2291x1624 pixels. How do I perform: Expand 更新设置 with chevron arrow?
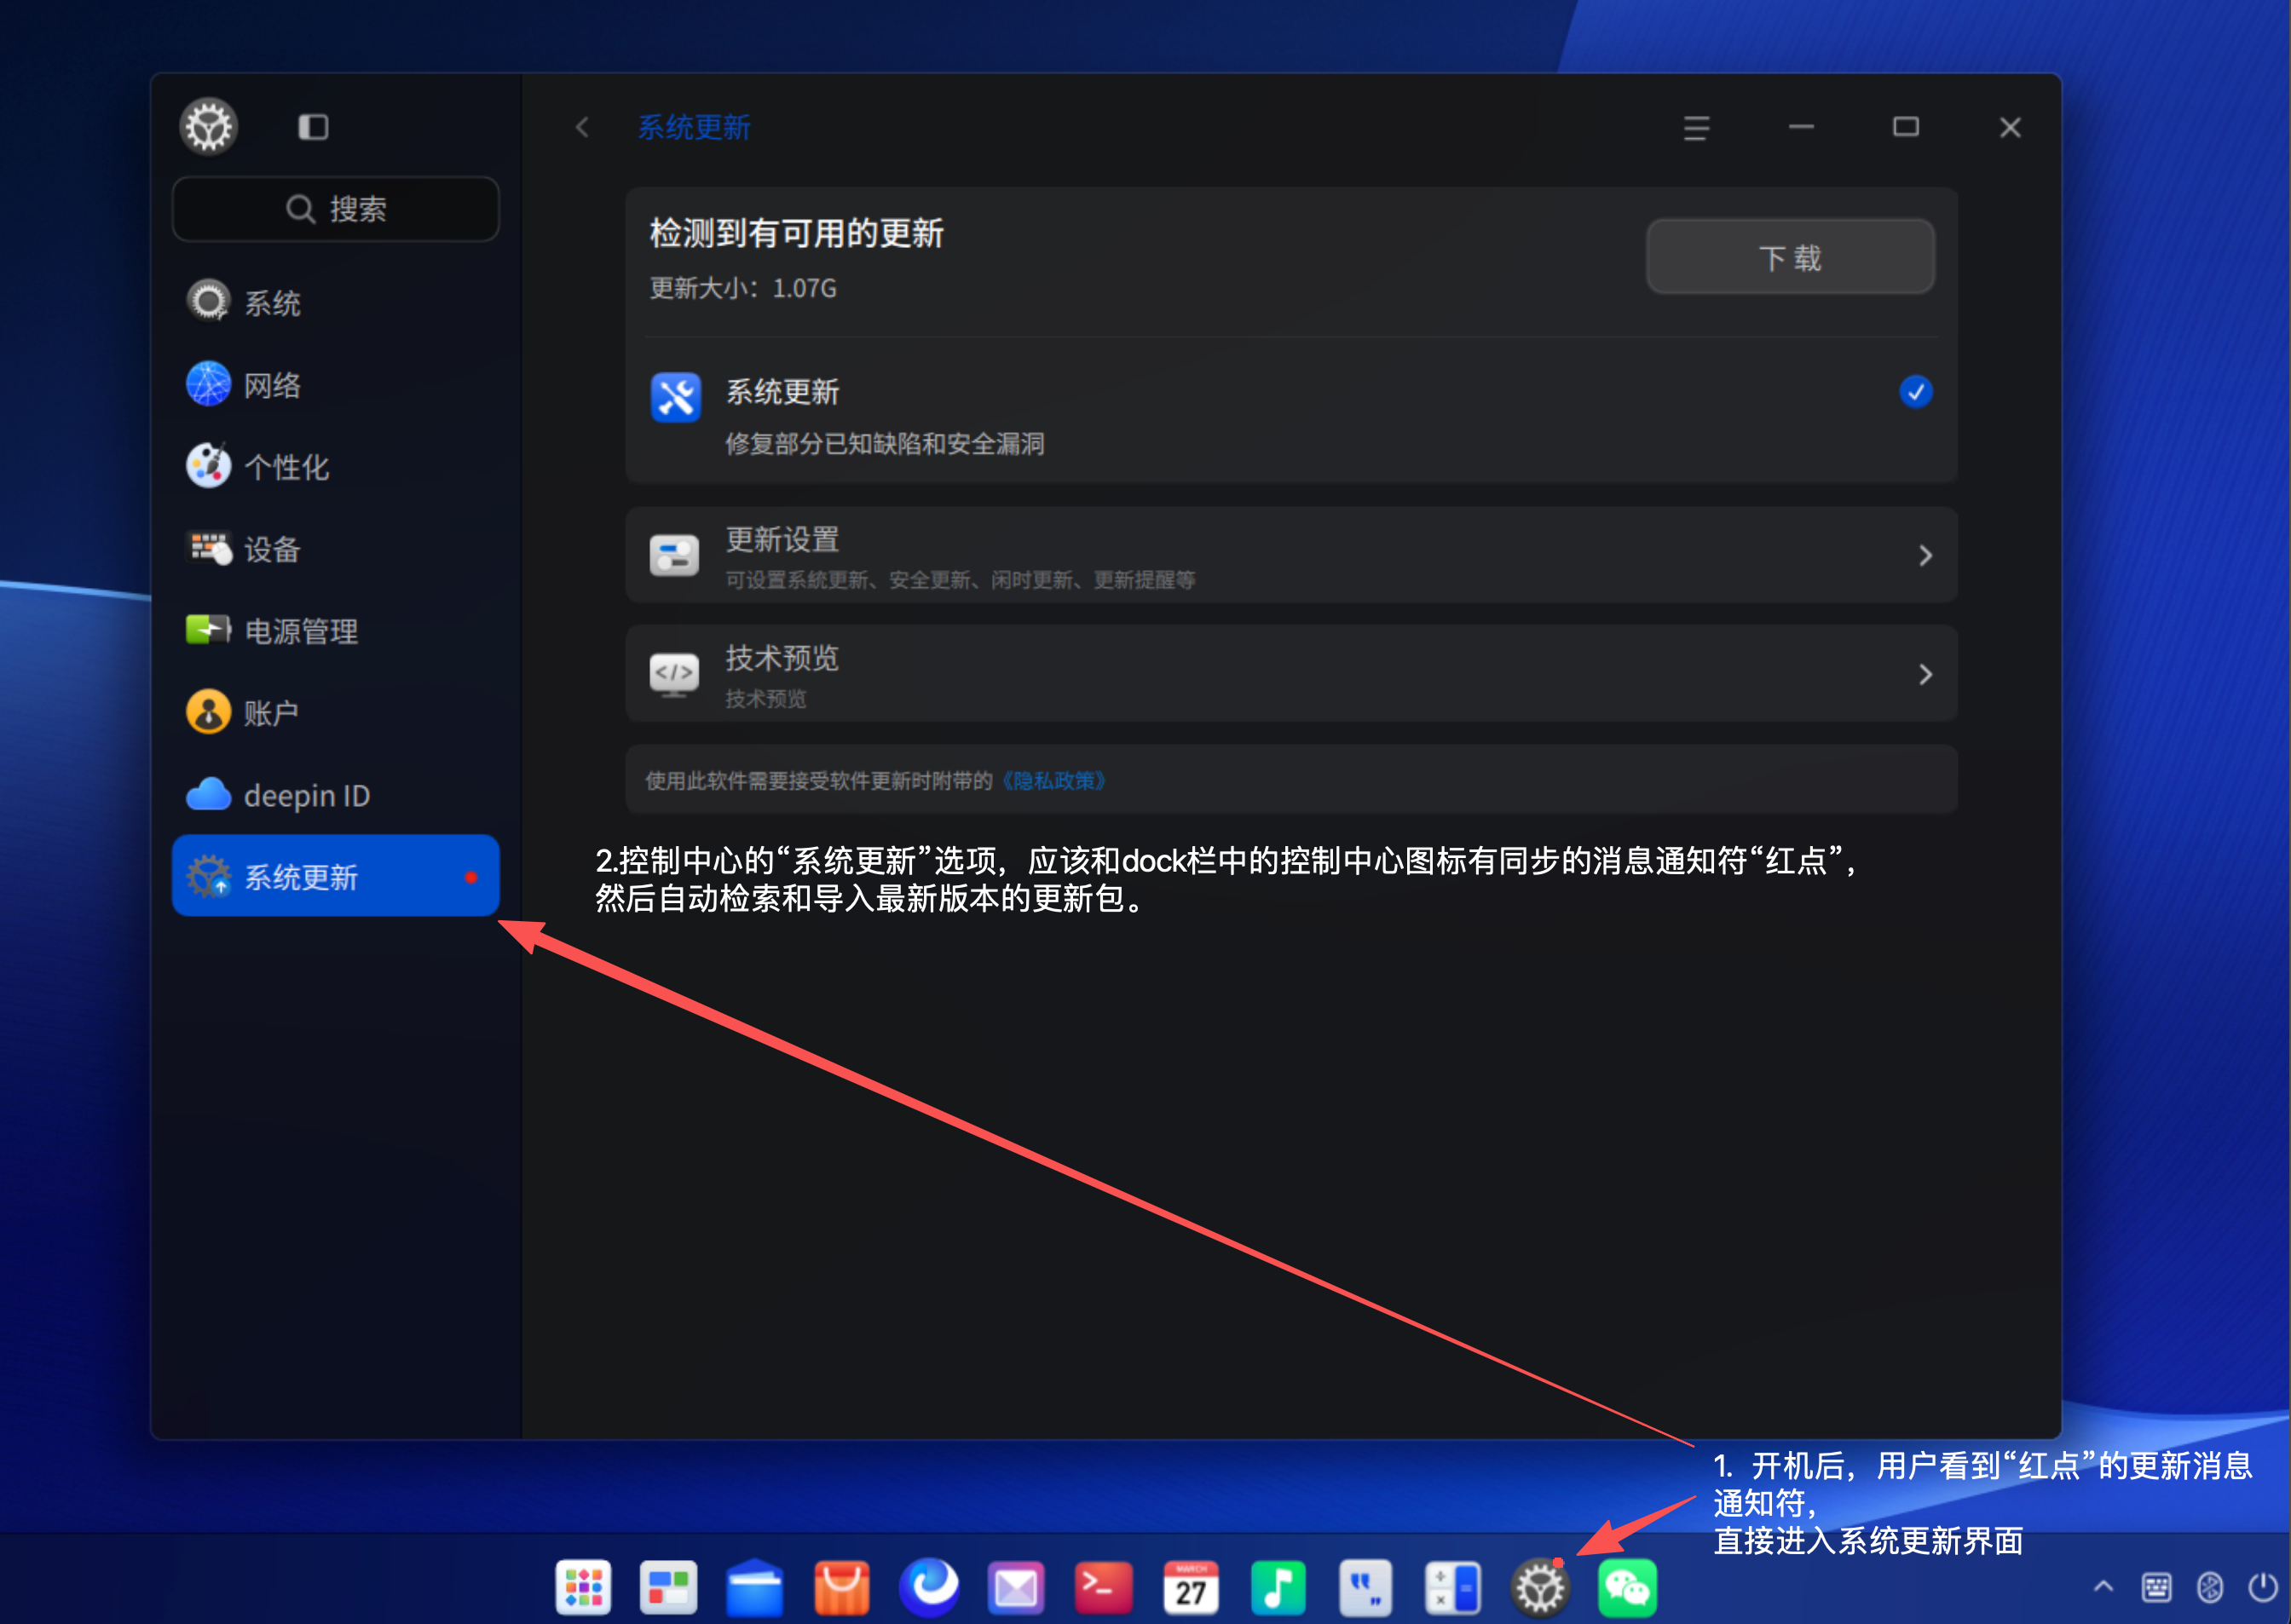[1925, 556]
